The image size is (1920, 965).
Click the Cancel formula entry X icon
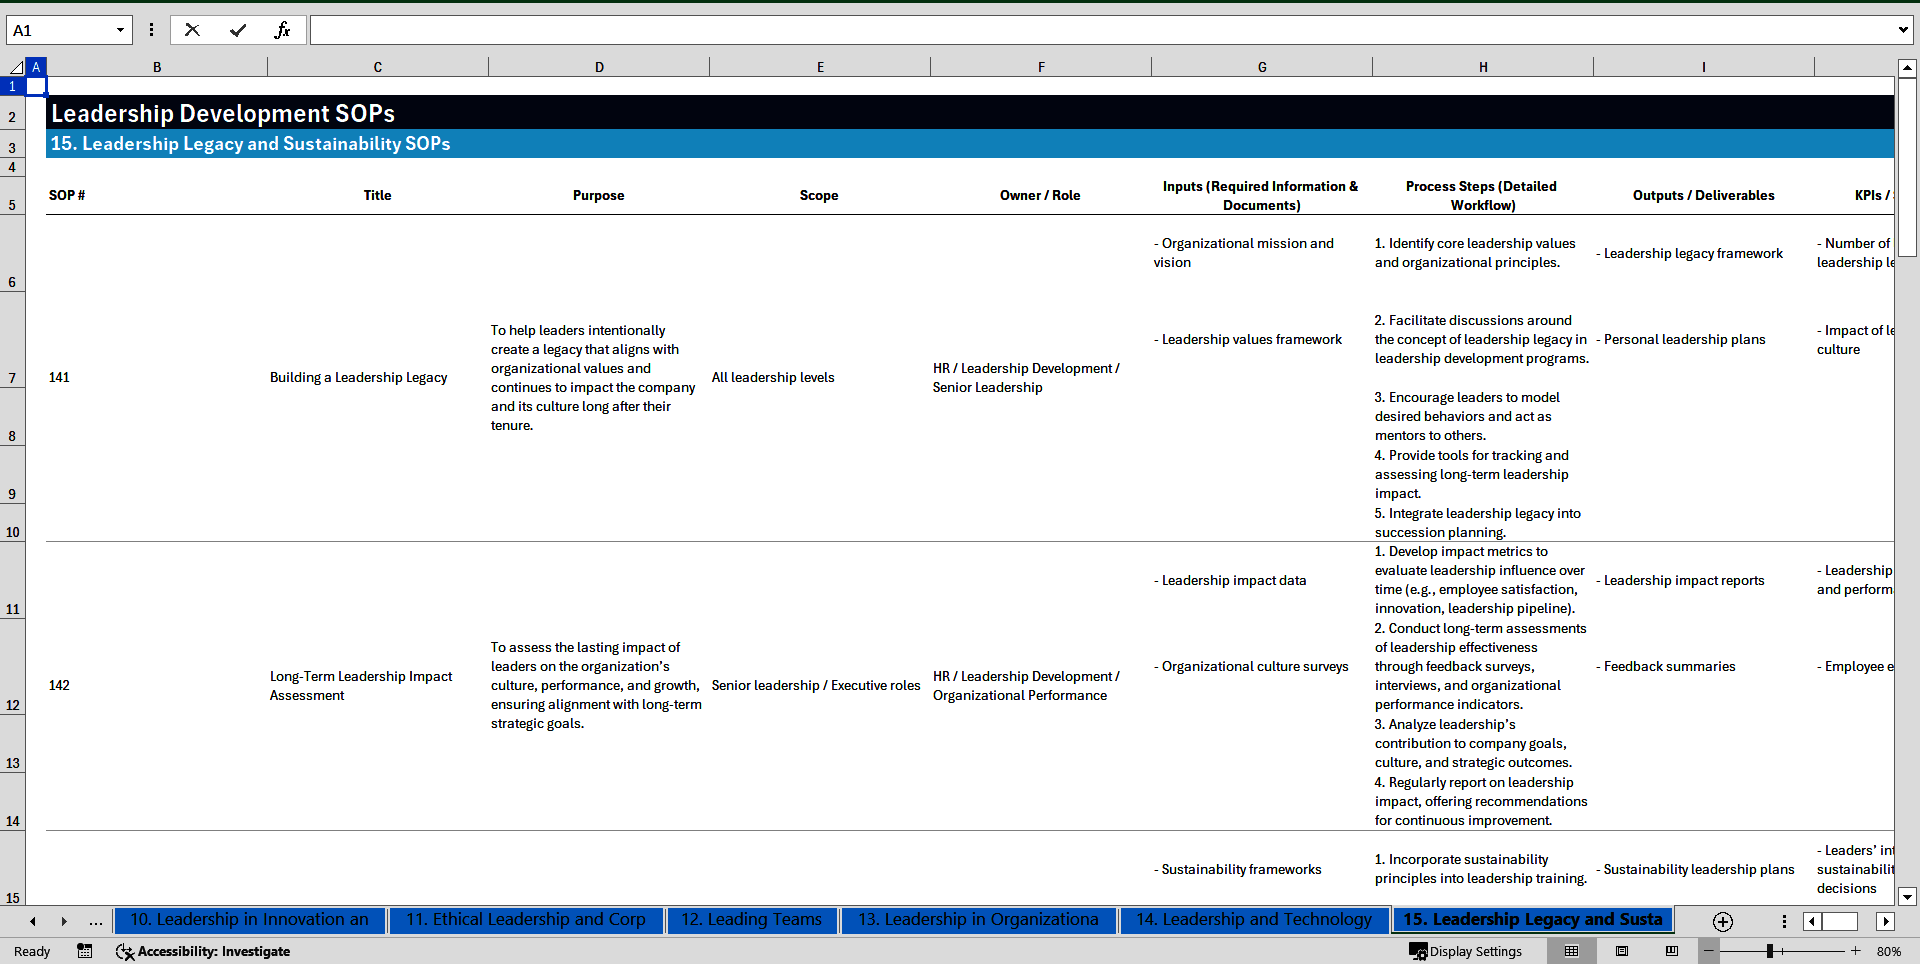click(192, 30)
